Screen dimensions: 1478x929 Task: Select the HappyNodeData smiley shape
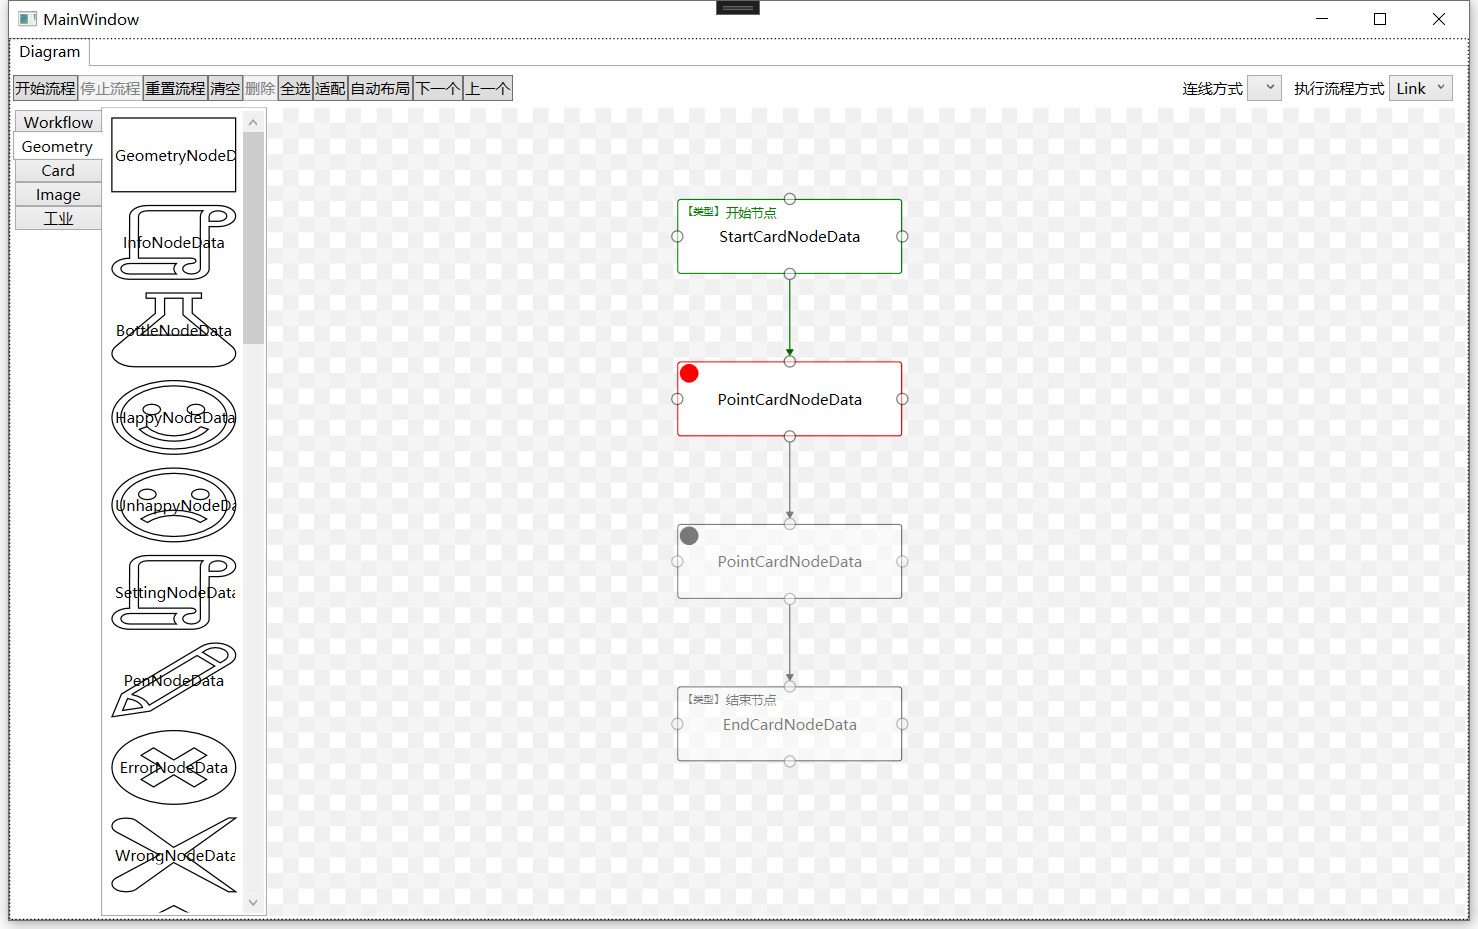[174, 417]
